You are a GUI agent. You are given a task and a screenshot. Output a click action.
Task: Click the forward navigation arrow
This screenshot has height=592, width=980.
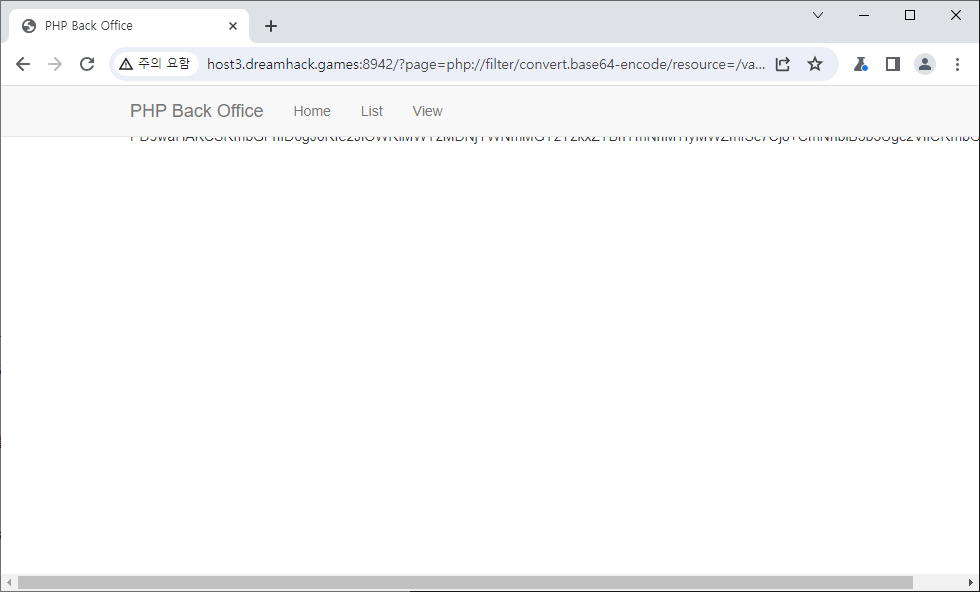pos(55,64)
